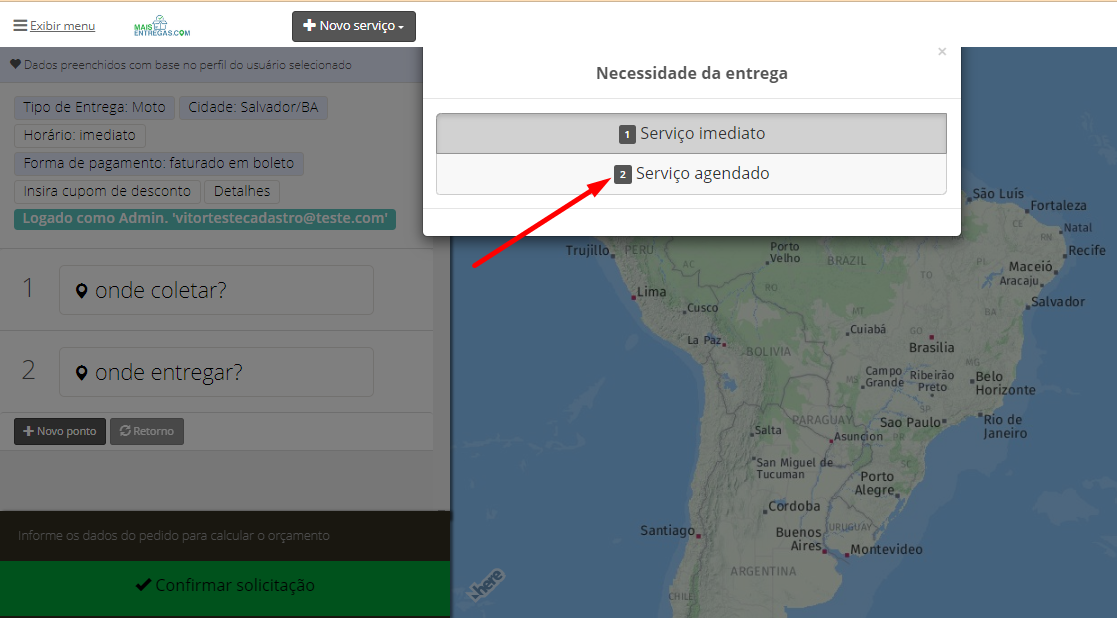The image size is (1117, 618).
Task: Click the Brasilia label on the map
Action: tap(931, 347)
